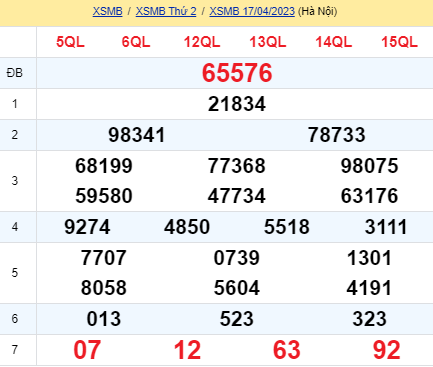This screenshot has width=433, height=367.
Task: Click fourth prize number 5518
Action: pos(287,227)
